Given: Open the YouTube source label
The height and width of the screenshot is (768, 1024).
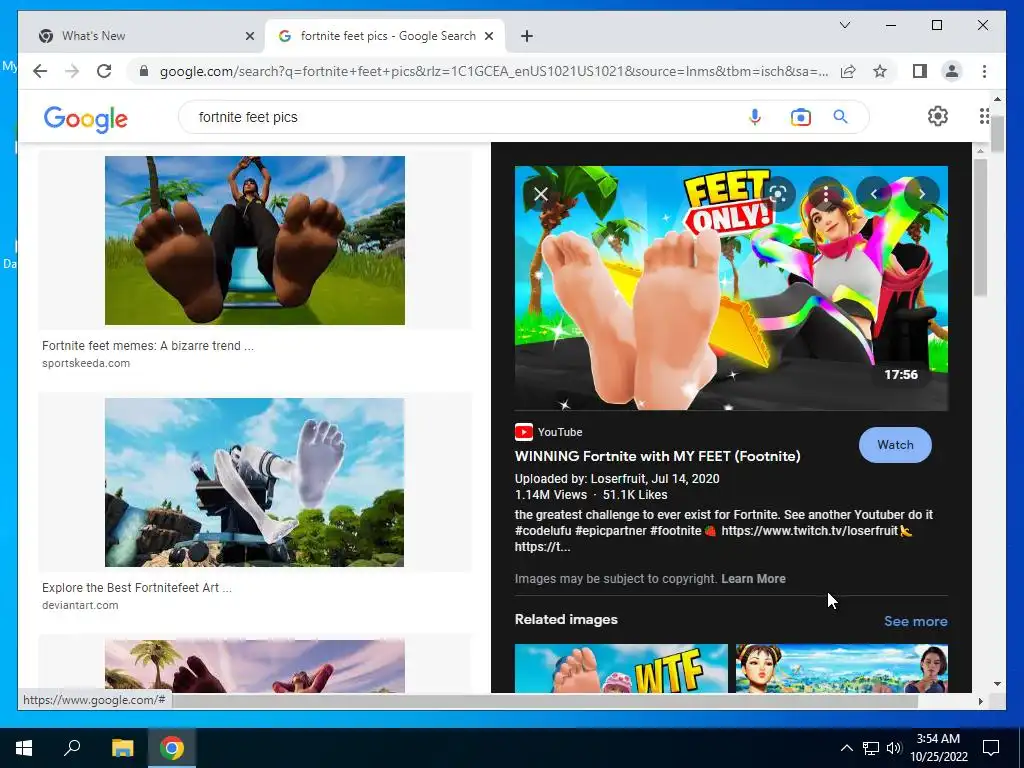Looking at the screenshot, I should (x=560, y=432).
